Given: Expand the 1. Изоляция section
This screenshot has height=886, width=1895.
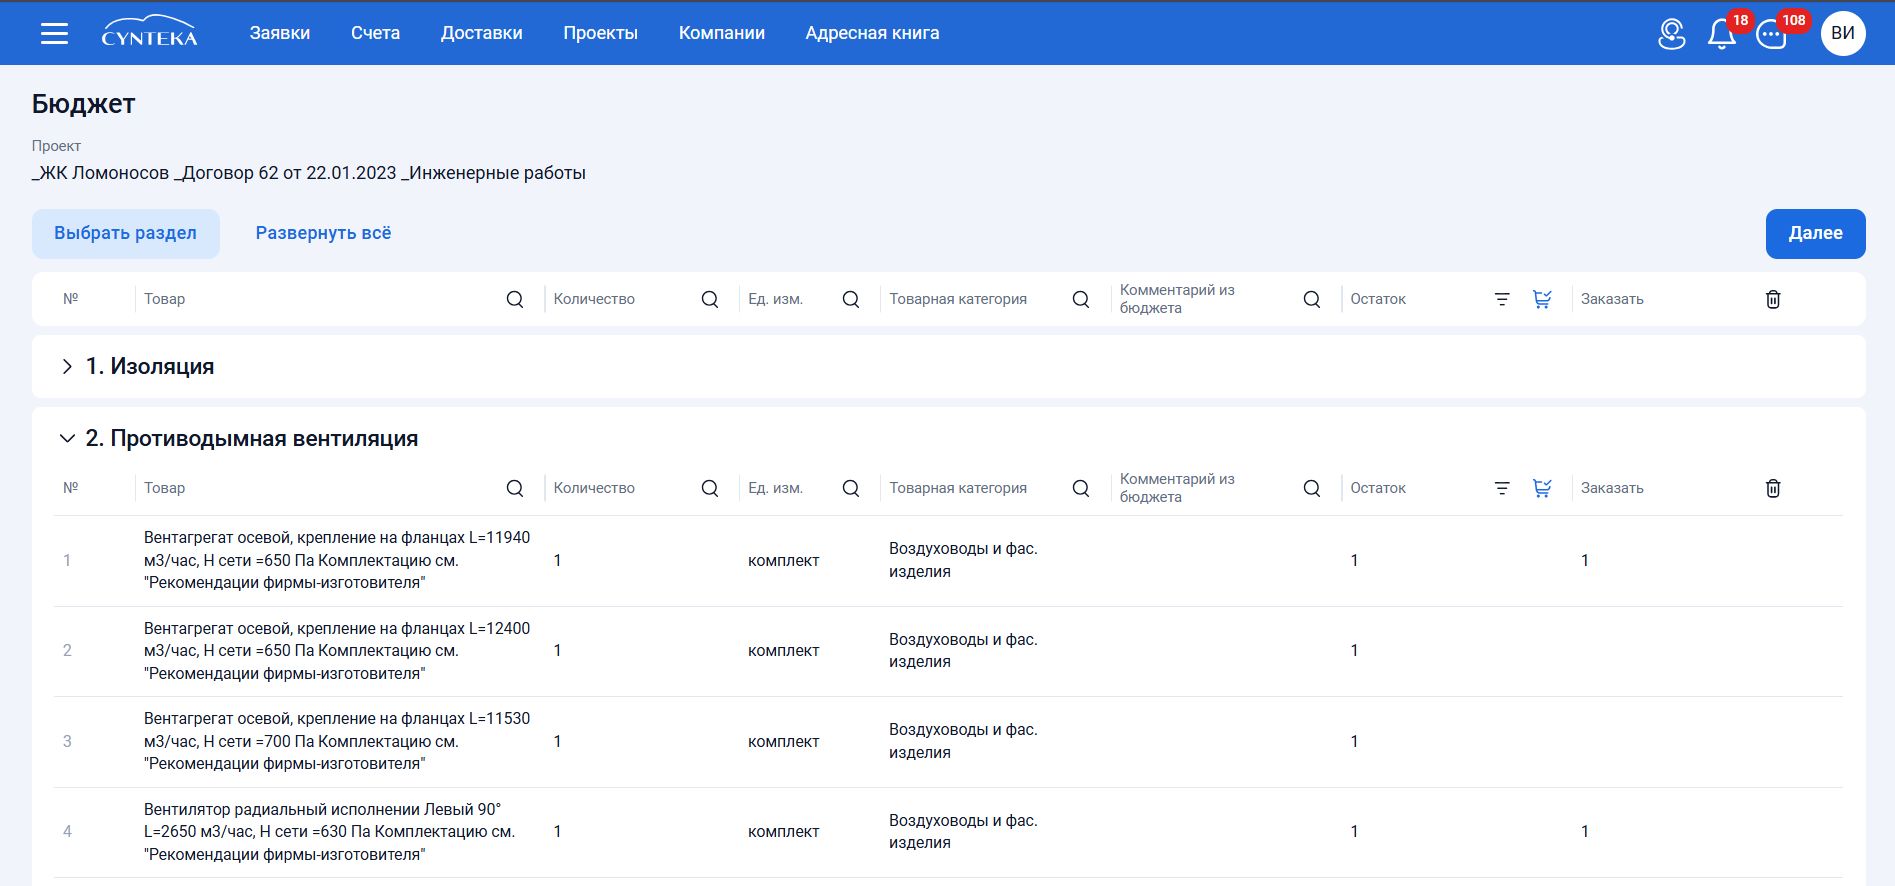Looking at the screenshot, I should click(x=67, y=366).
